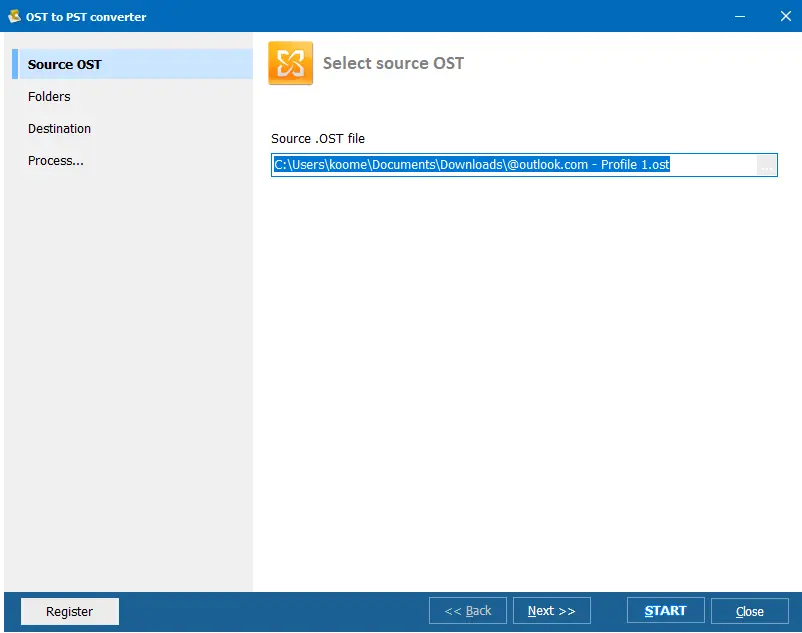This screenshot has width=802, height=633.
Task: Open file browser with the ellipsis button
Action: pyautogui.click(x=766, y=166)
